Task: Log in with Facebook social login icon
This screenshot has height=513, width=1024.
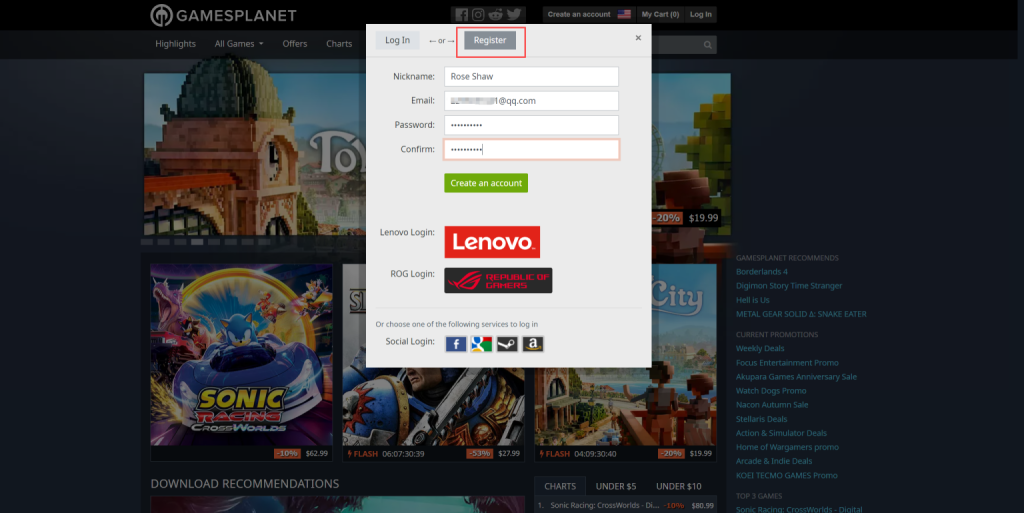Action: coord(455,343)
